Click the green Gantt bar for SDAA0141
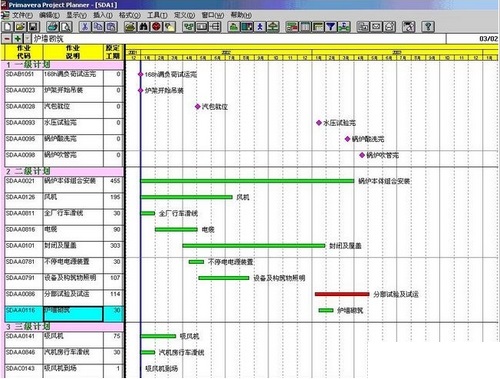500x379 pixels. point(158,336)
